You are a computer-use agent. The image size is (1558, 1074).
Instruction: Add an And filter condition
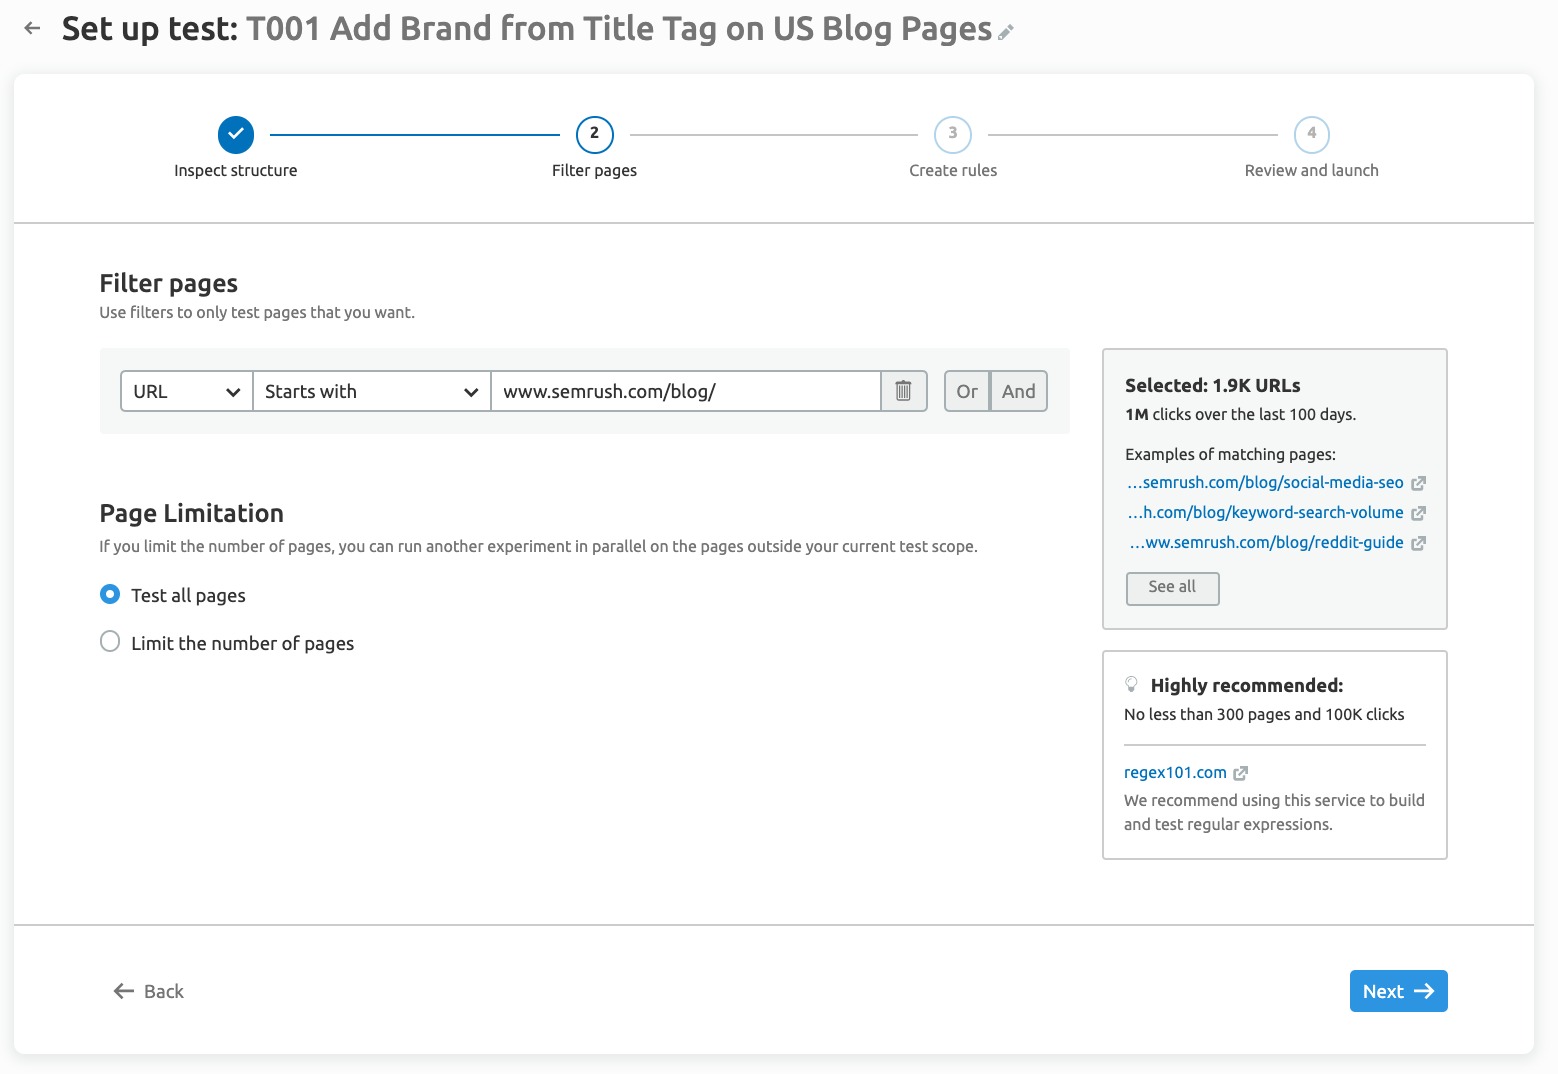[x=1018, y=391]
